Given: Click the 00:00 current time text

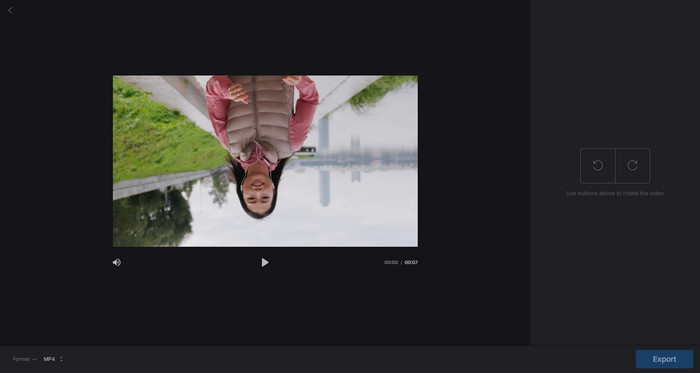Looking at the screenshot, I should (391, 262).
